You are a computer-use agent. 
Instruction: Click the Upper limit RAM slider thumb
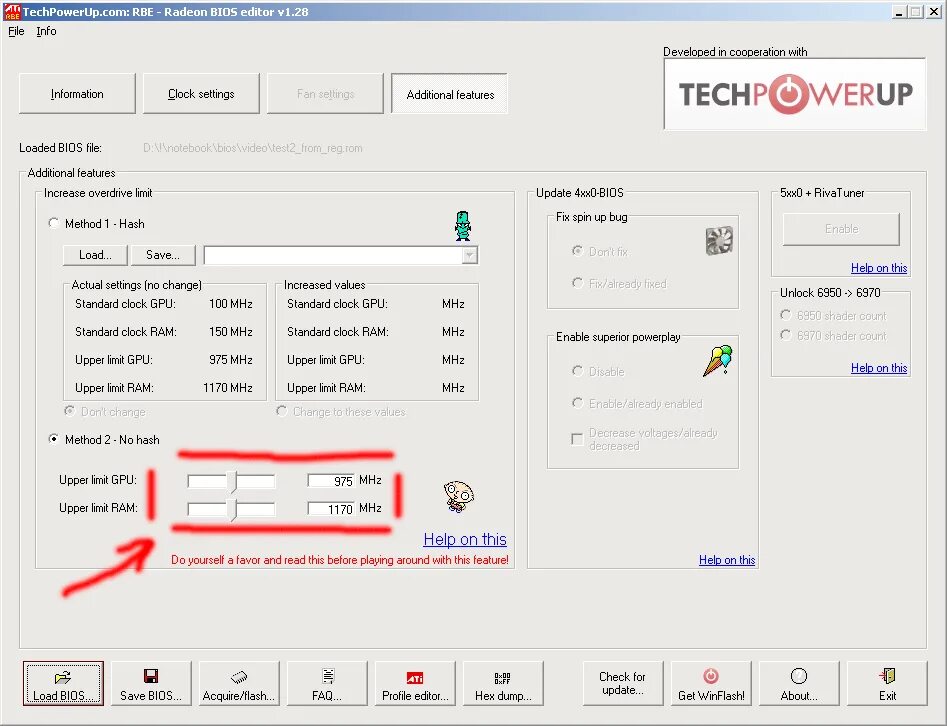pos(232,509)
